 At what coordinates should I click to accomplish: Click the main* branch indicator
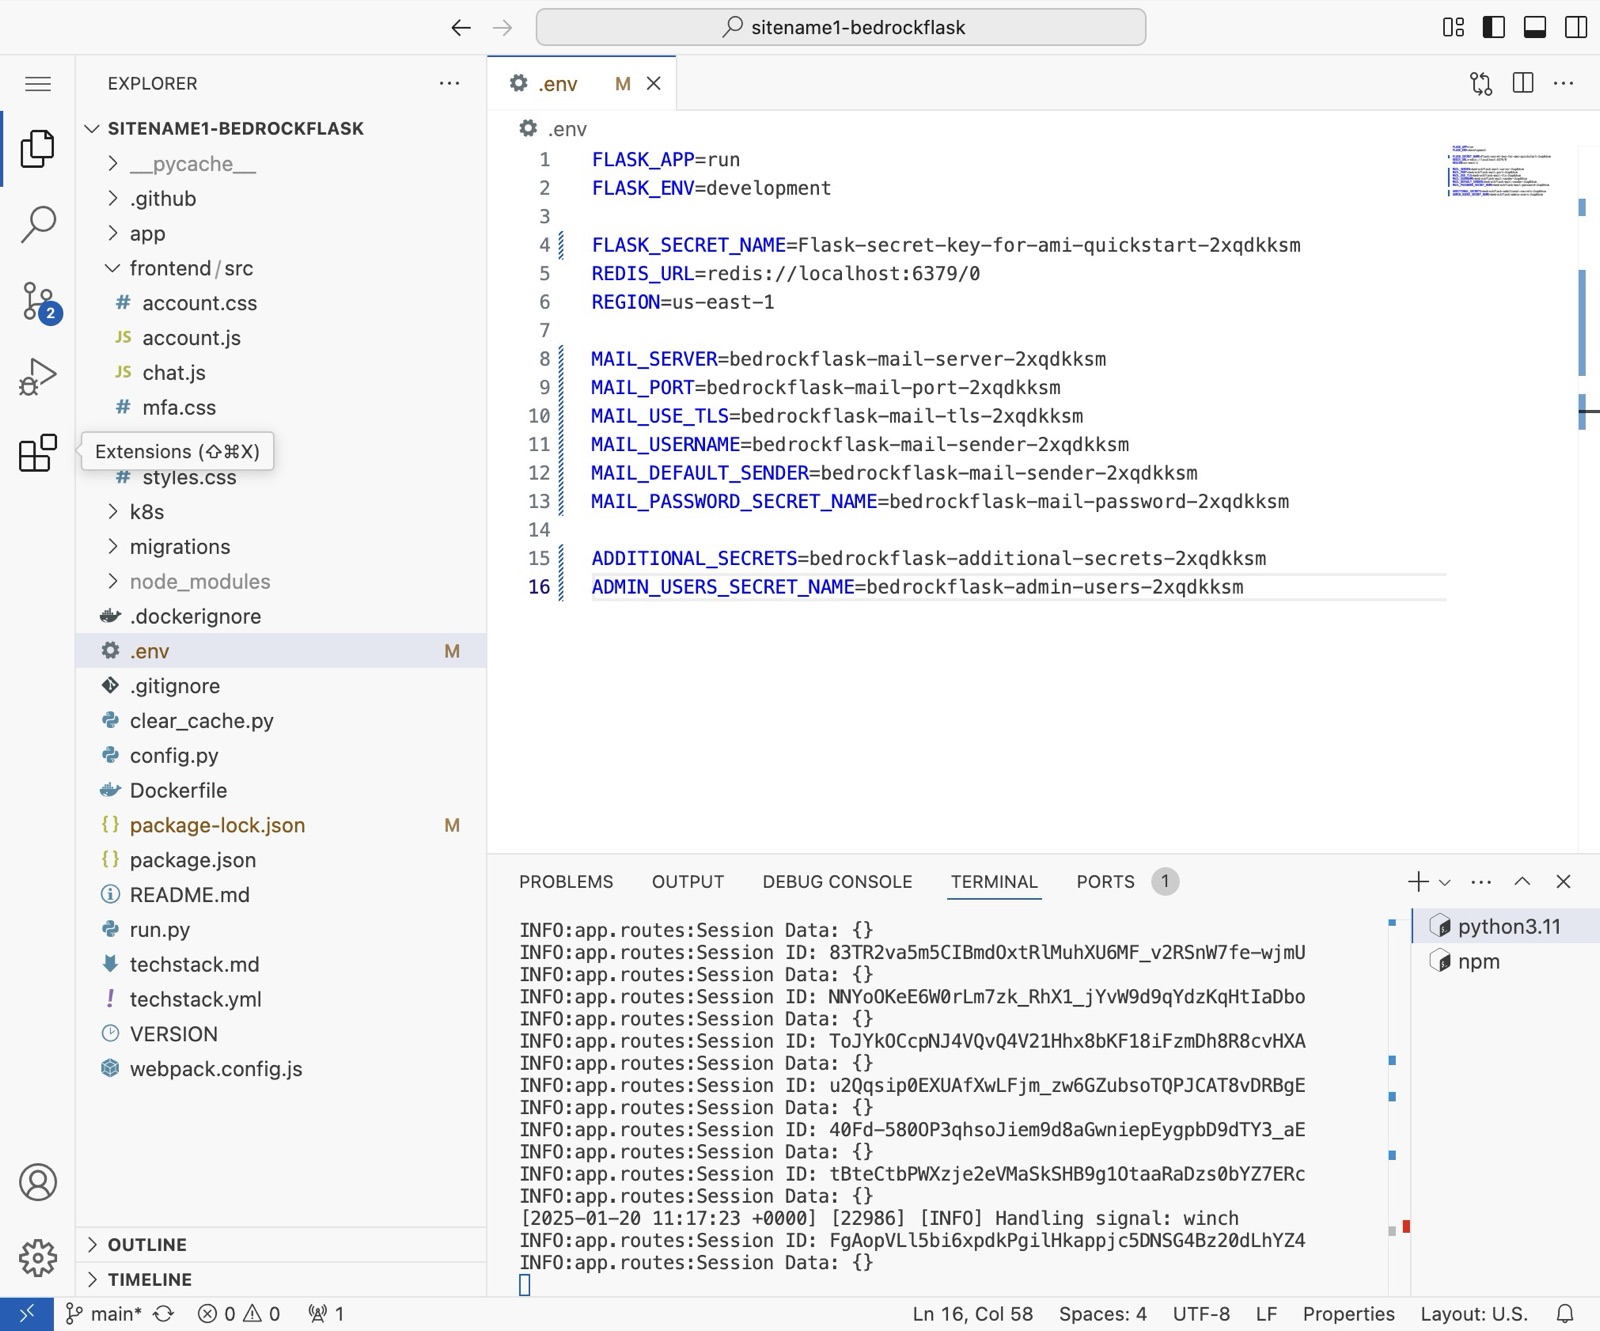[x=104, y=1314]
